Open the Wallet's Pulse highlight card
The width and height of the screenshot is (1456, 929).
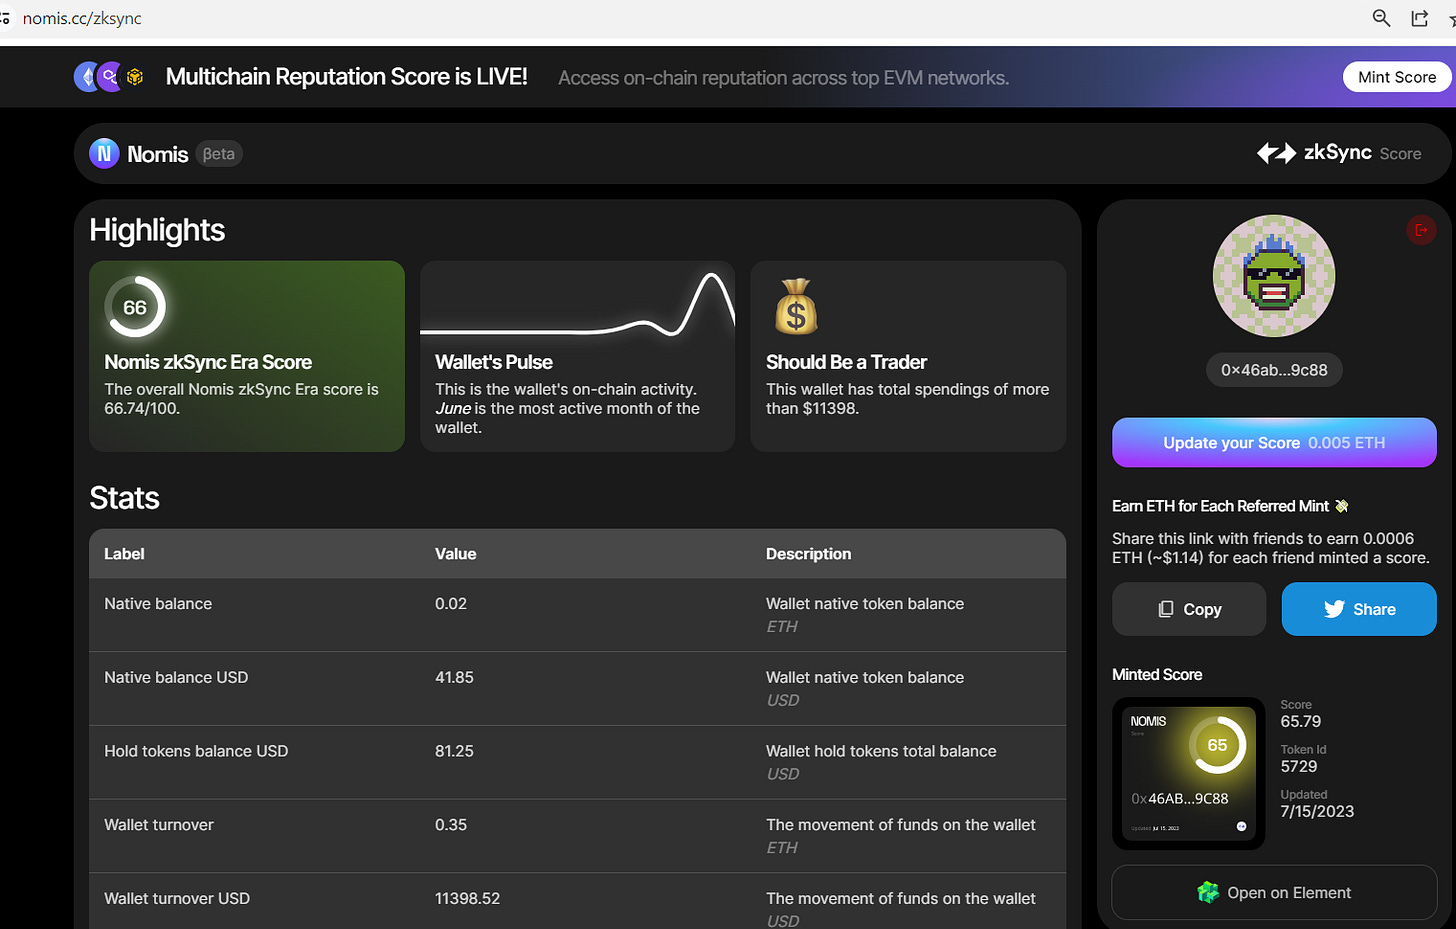pyautogui.click(x=577, y=356)
